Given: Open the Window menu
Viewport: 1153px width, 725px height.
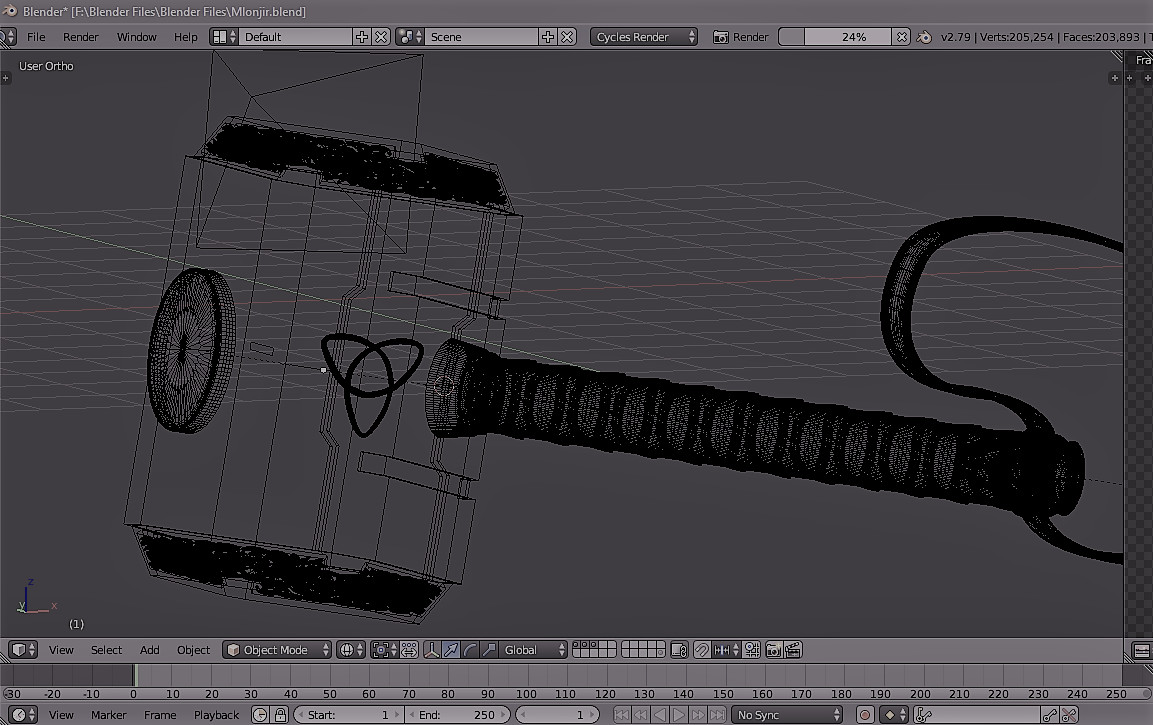Looking at the screenshot, I should point(137,37).
